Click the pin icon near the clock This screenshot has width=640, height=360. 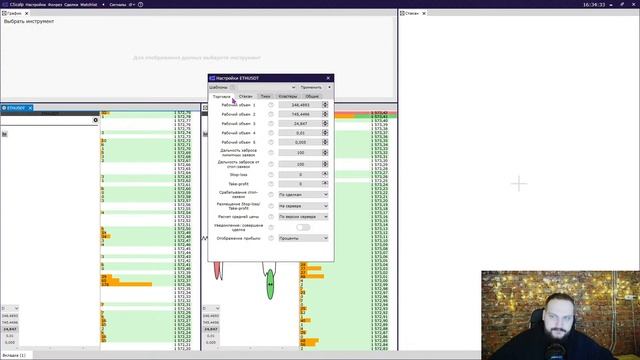(622, 4)
